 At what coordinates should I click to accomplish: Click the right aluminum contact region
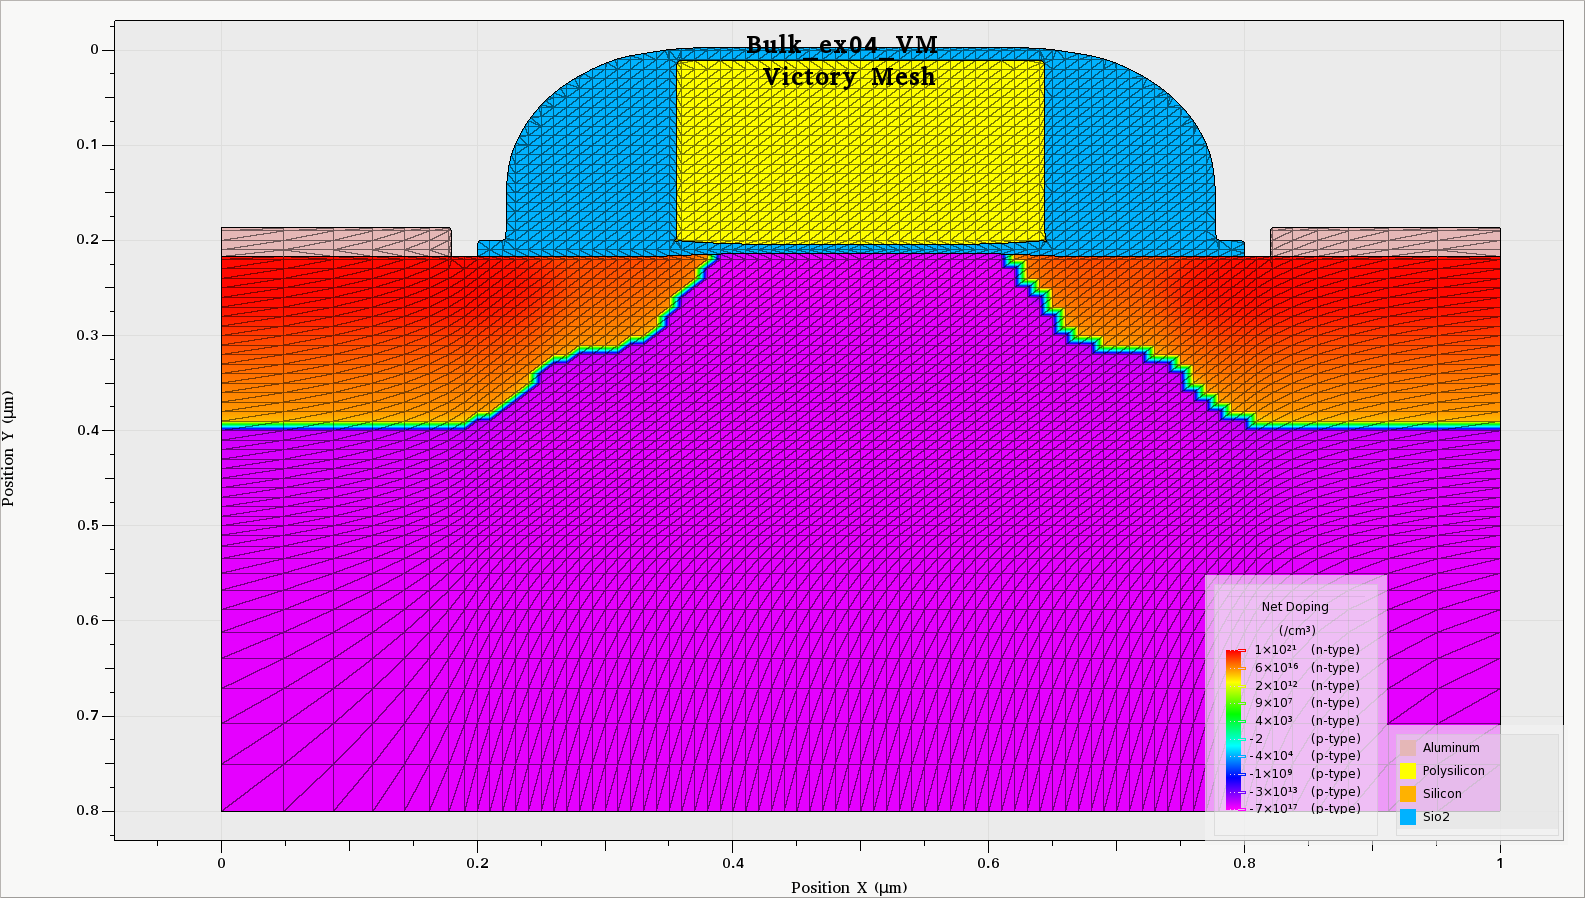pyautogui.click(x=1385, y=242)
